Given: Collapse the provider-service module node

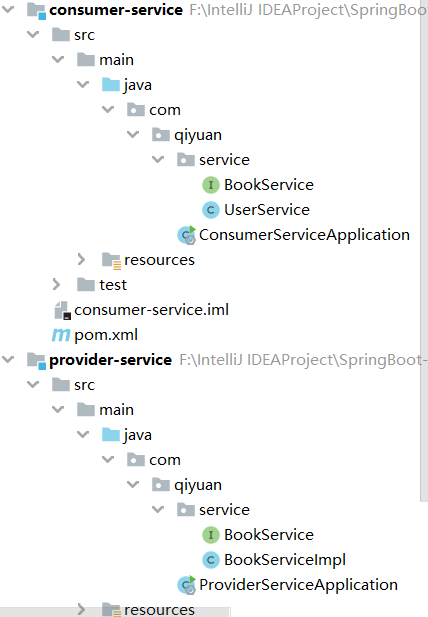Looking at the screenshot, I should 8,359.
